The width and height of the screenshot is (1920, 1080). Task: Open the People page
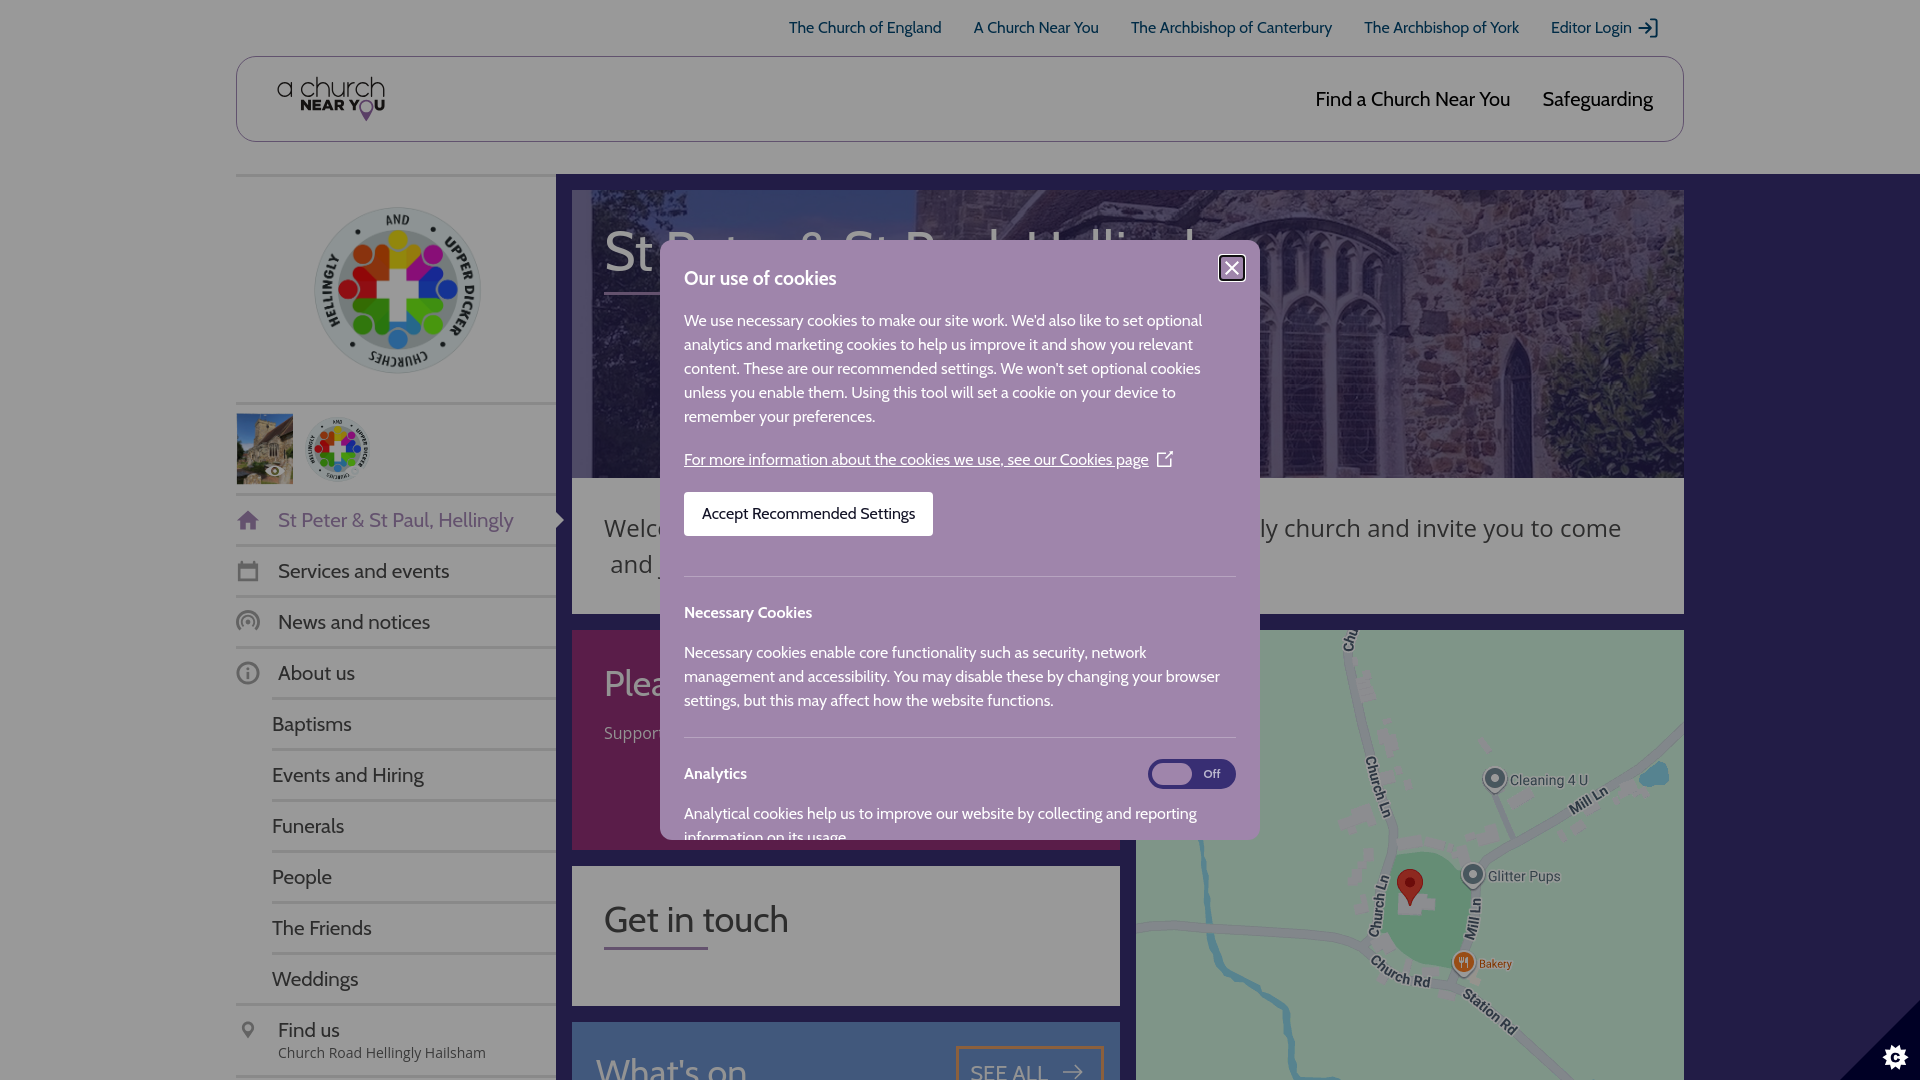[x=302, y=877]
